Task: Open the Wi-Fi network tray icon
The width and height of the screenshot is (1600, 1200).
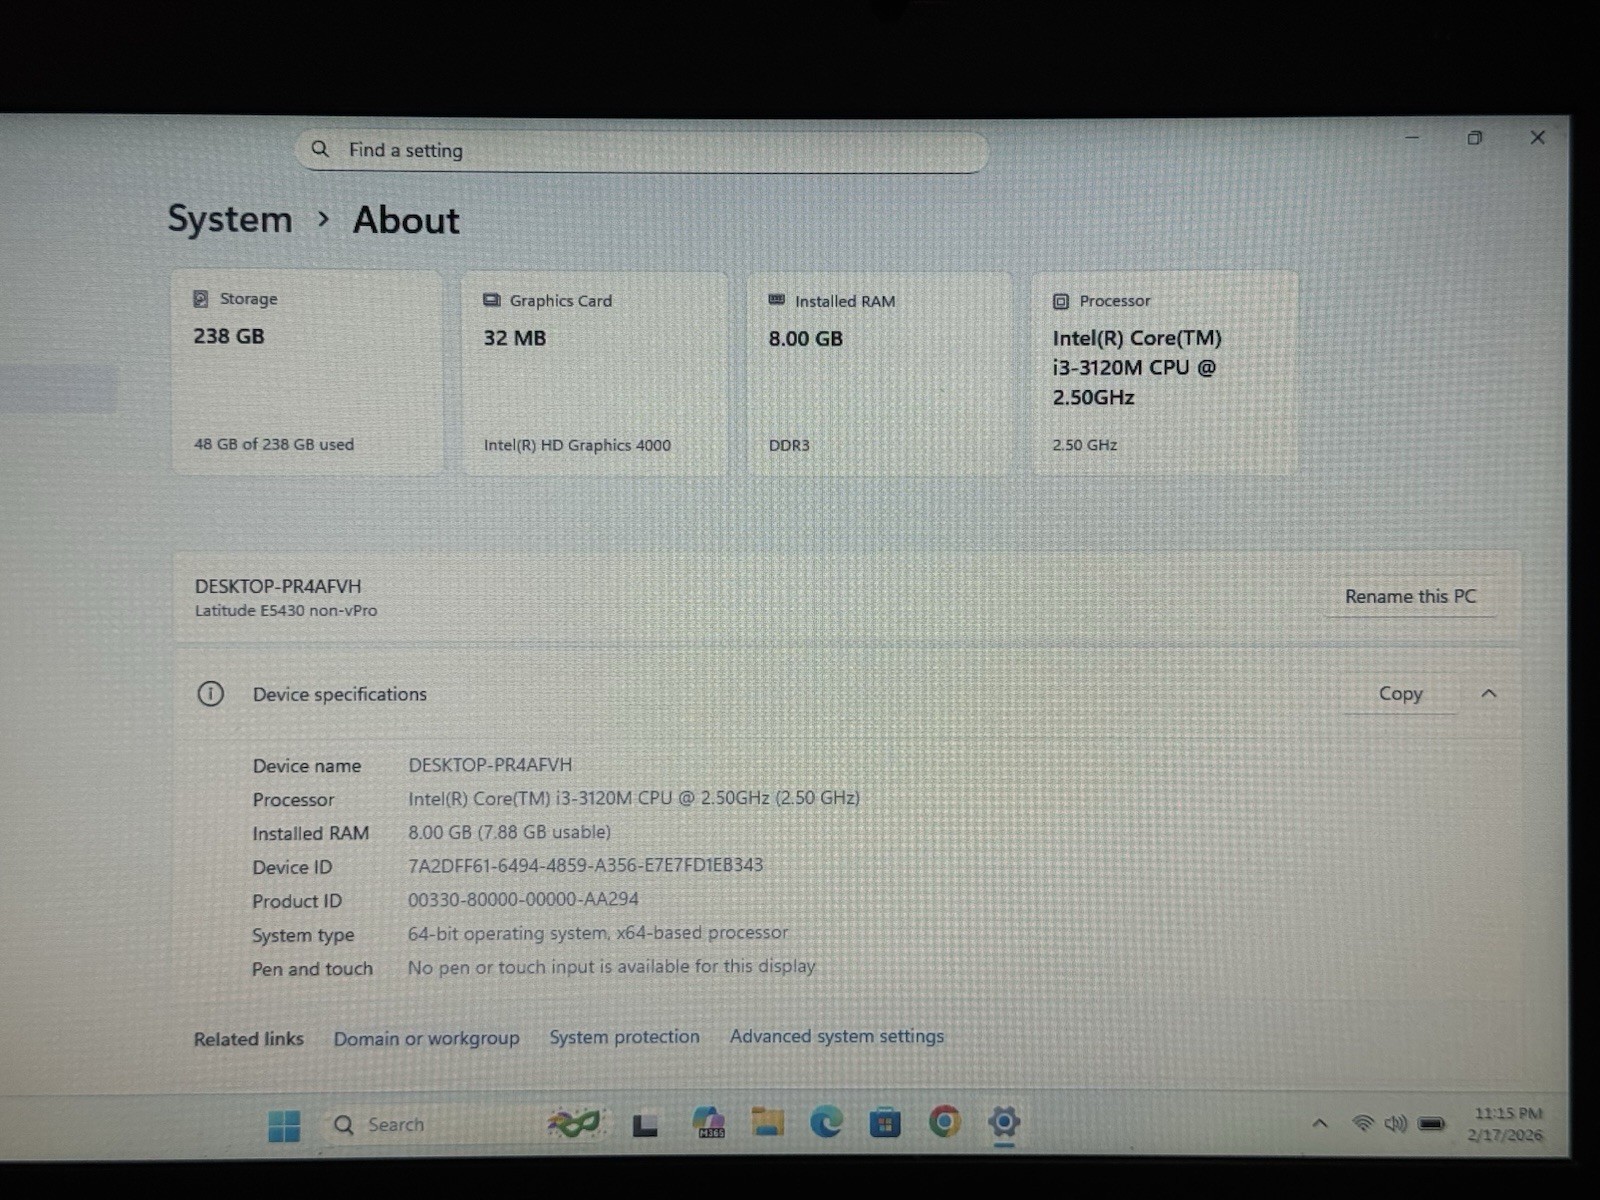Action: coord(1362,1123)
